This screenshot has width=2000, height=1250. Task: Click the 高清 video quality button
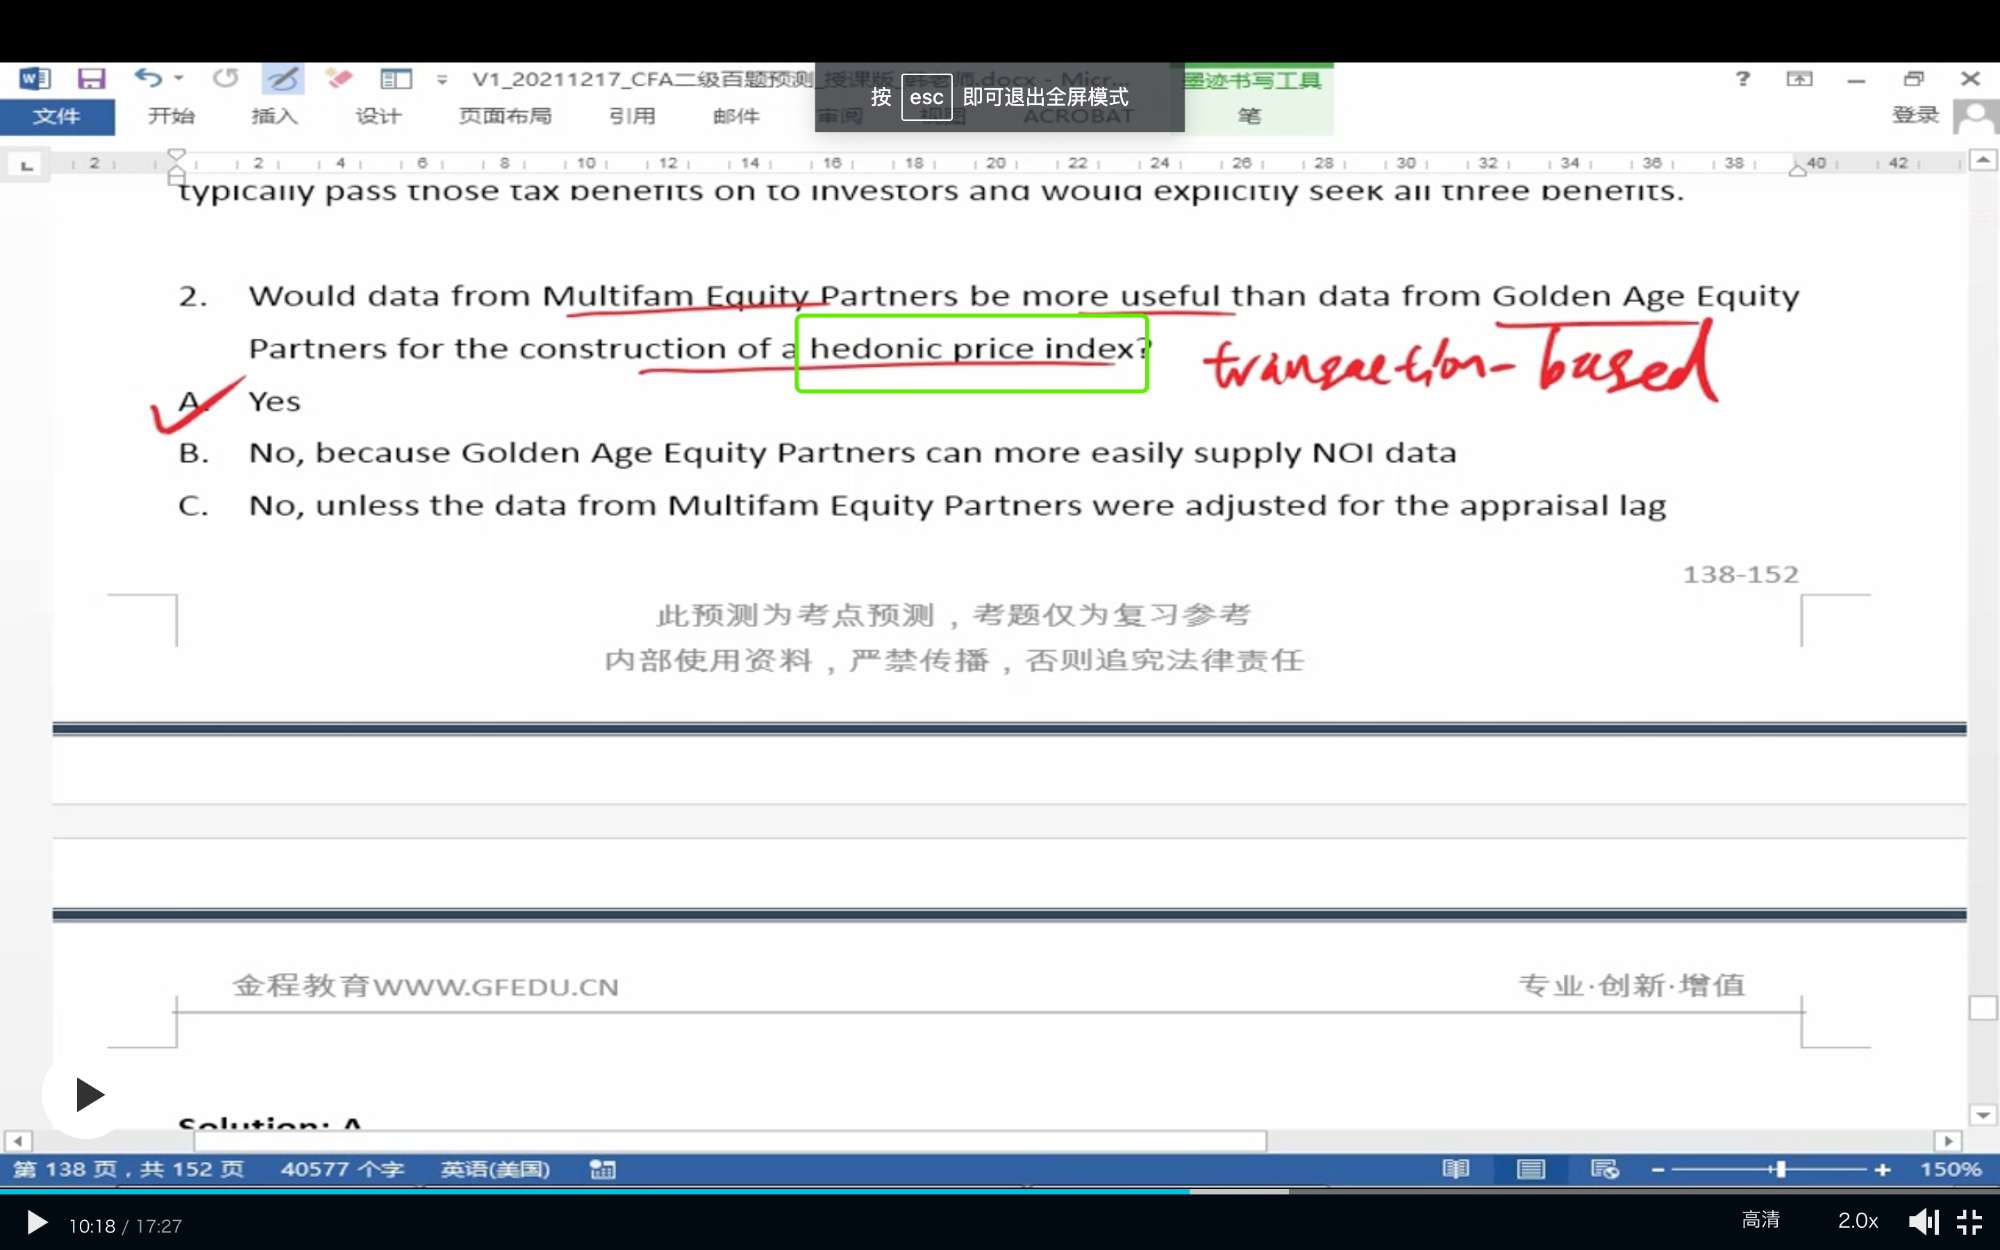coord(1760,1220)
